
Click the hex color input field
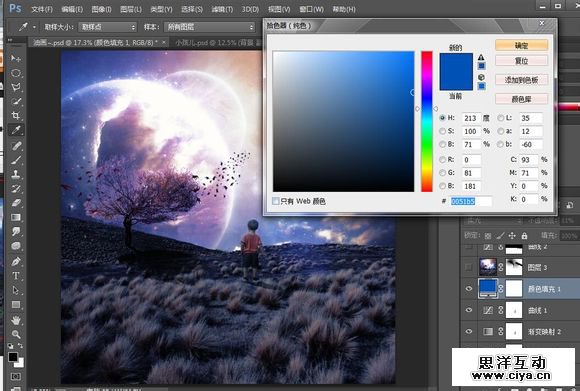click(x=471, y=201)
